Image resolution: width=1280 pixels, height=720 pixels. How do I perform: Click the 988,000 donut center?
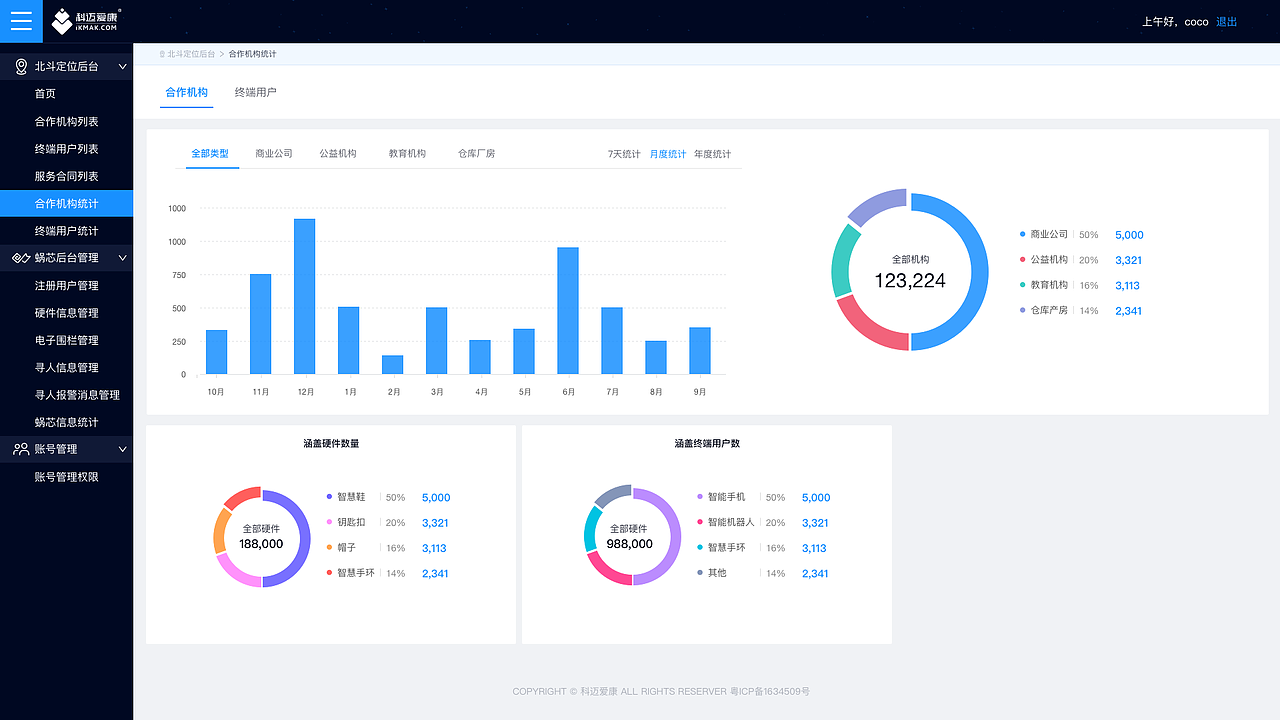click(x=630, y=537)
